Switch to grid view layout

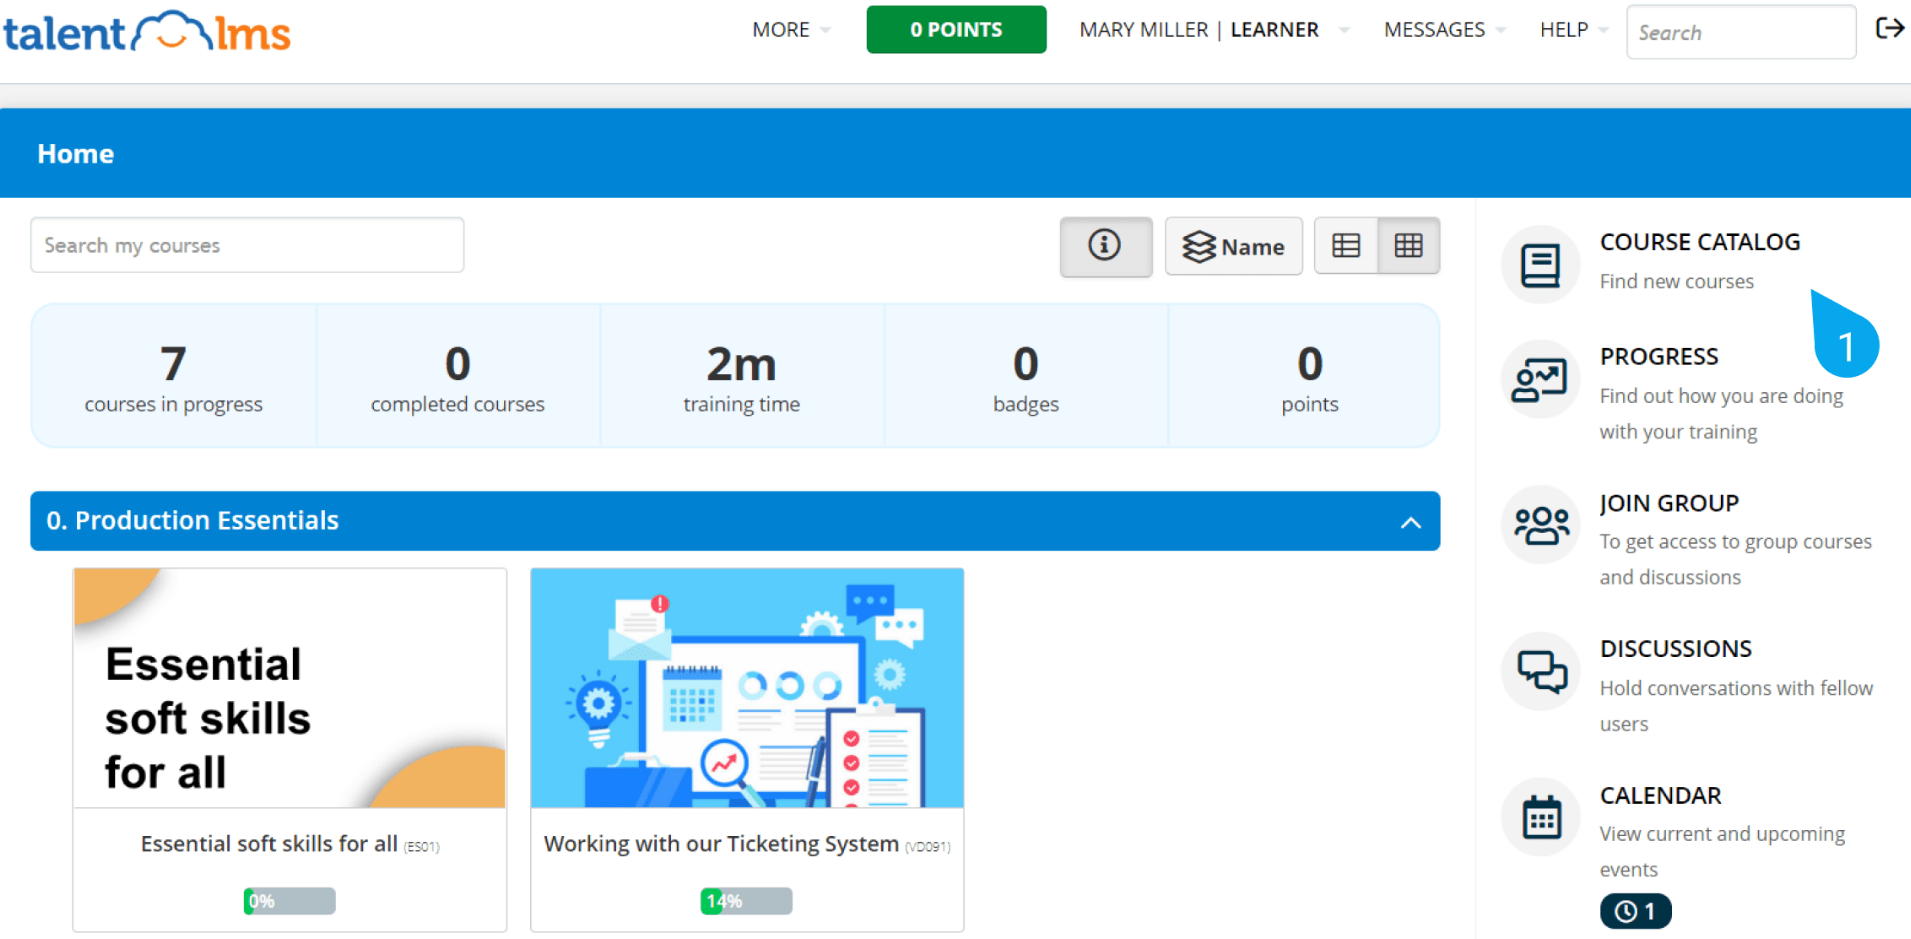(1408, 246)
